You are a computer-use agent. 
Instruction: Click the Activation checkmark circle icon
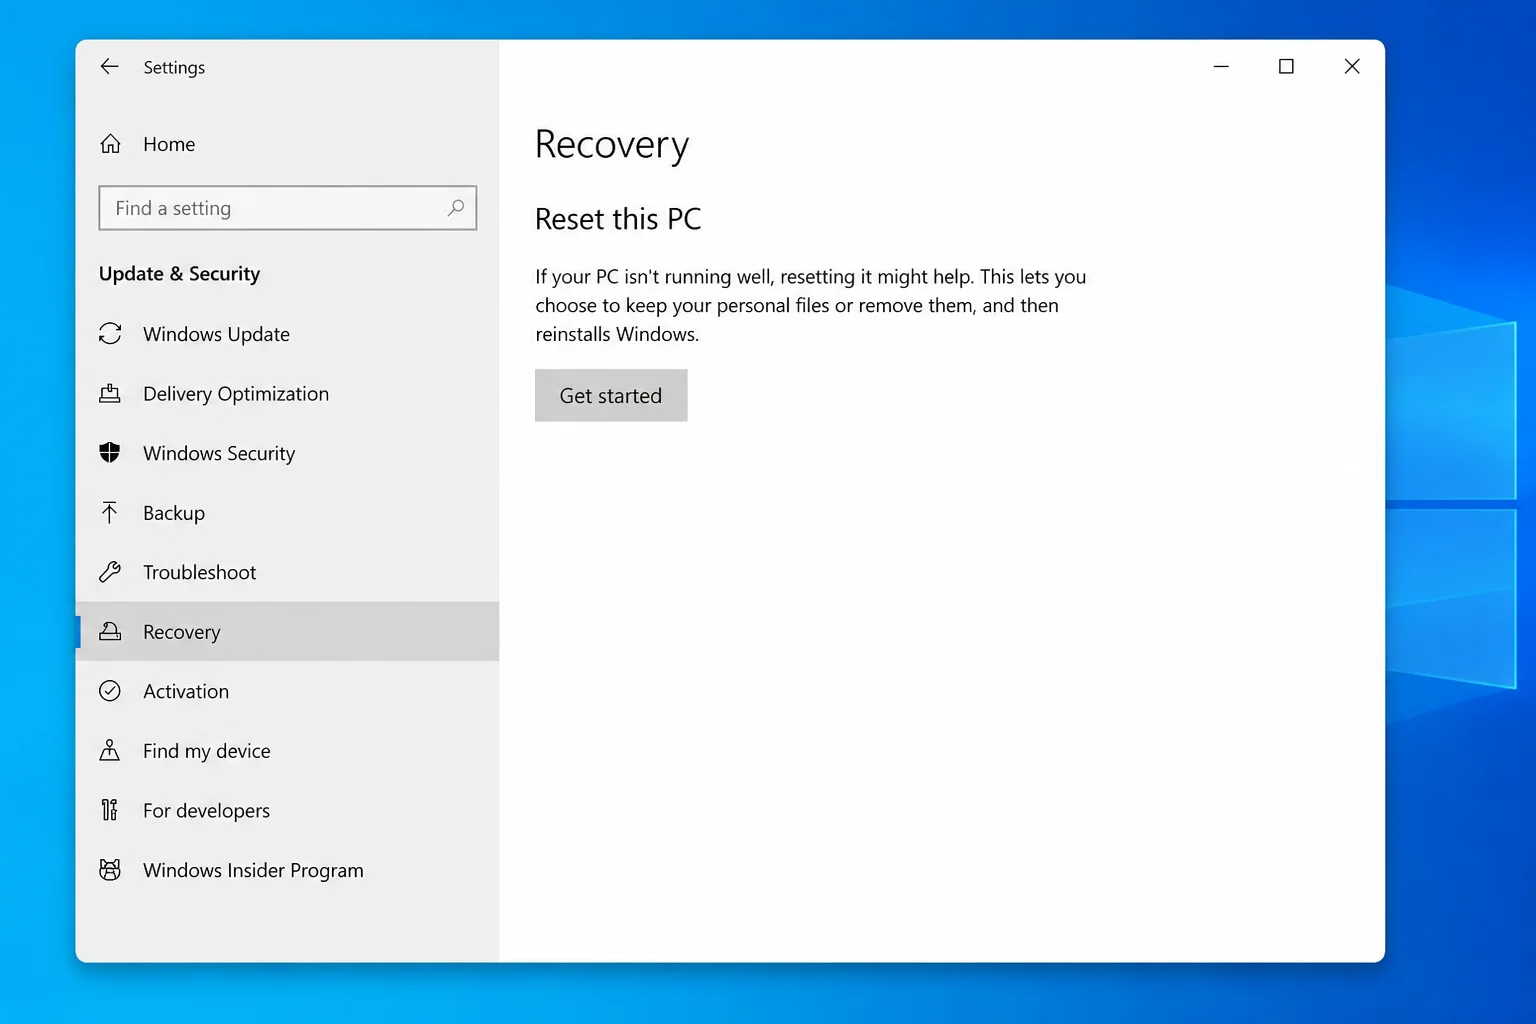(110, 691)
